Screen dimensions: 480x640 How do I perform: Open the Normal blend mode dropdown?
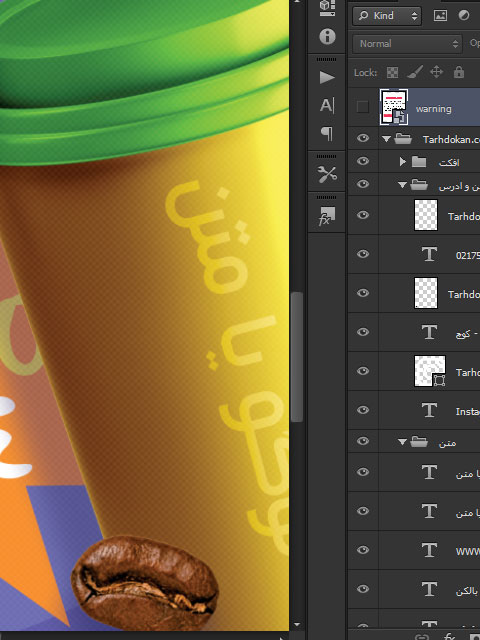(407, 44)
